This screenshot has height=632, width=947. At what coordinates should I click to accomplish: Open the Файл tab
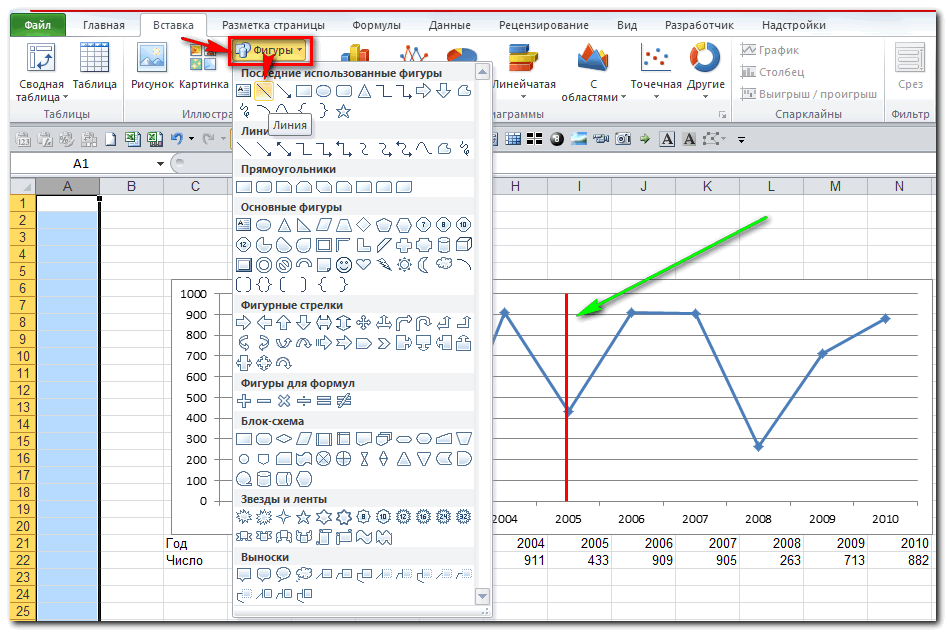click(37, 25)
